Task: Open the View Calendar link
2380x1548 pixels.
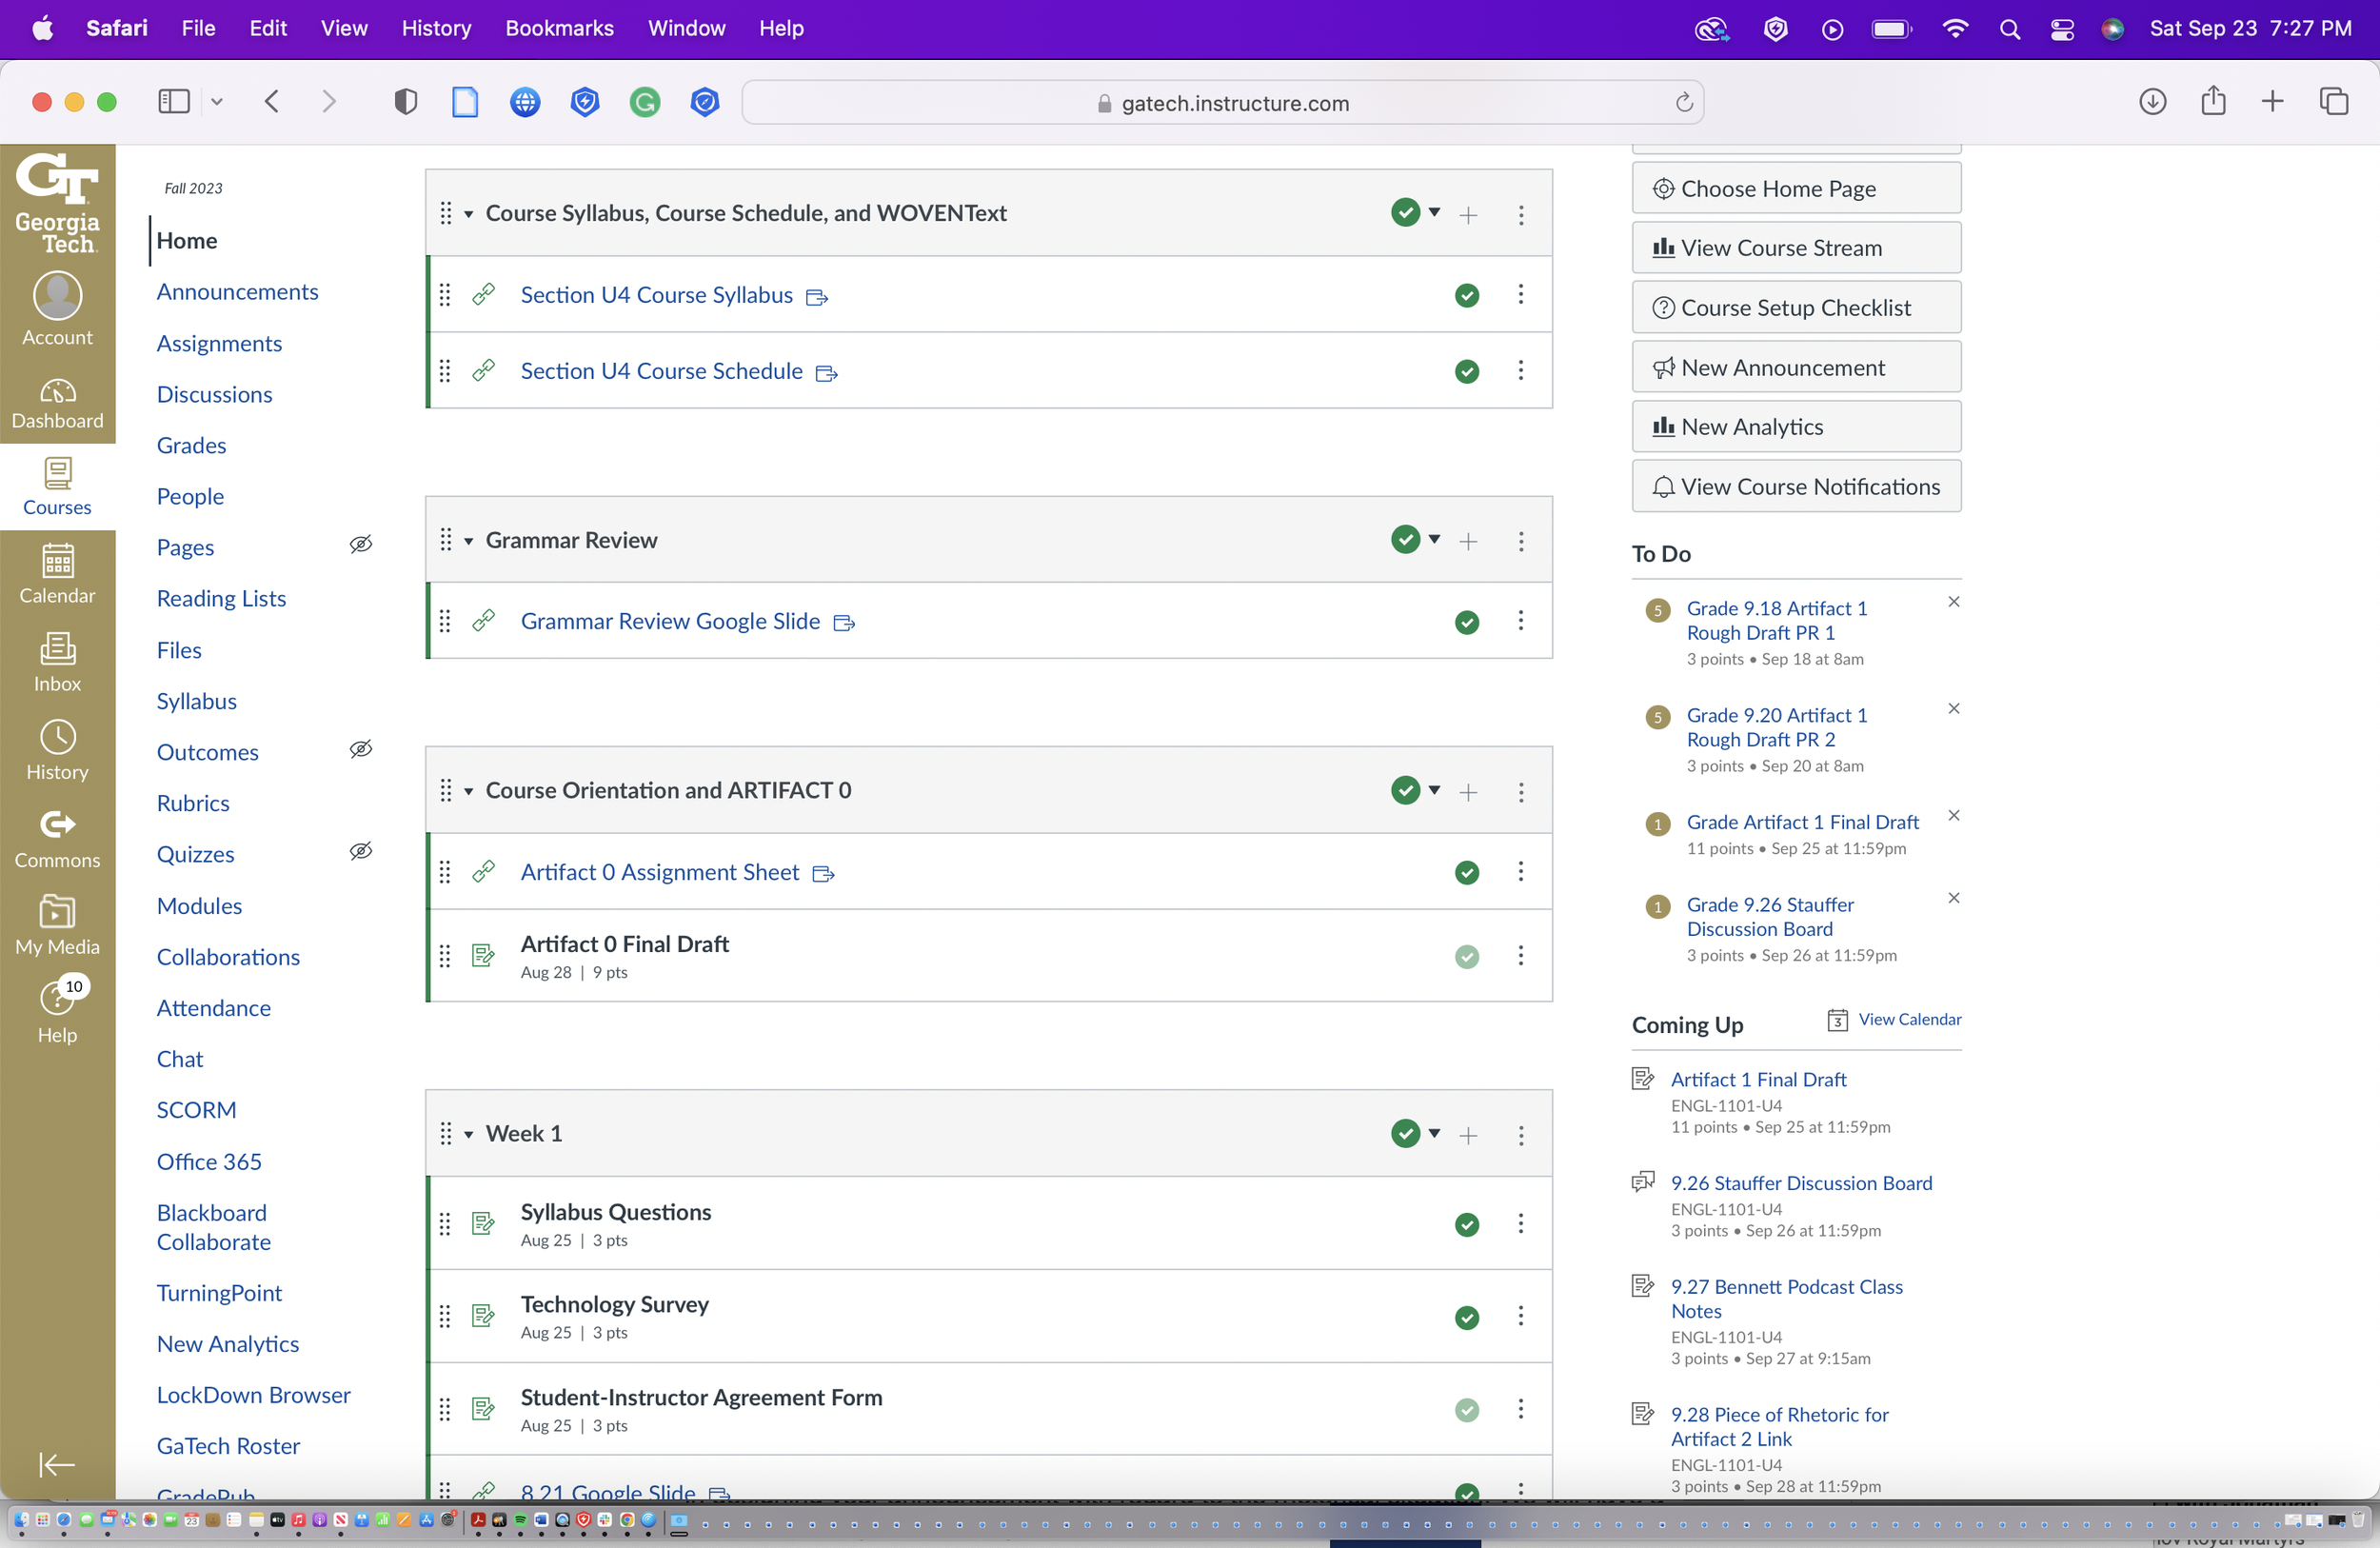Action: click(x=1908, y=1019)
